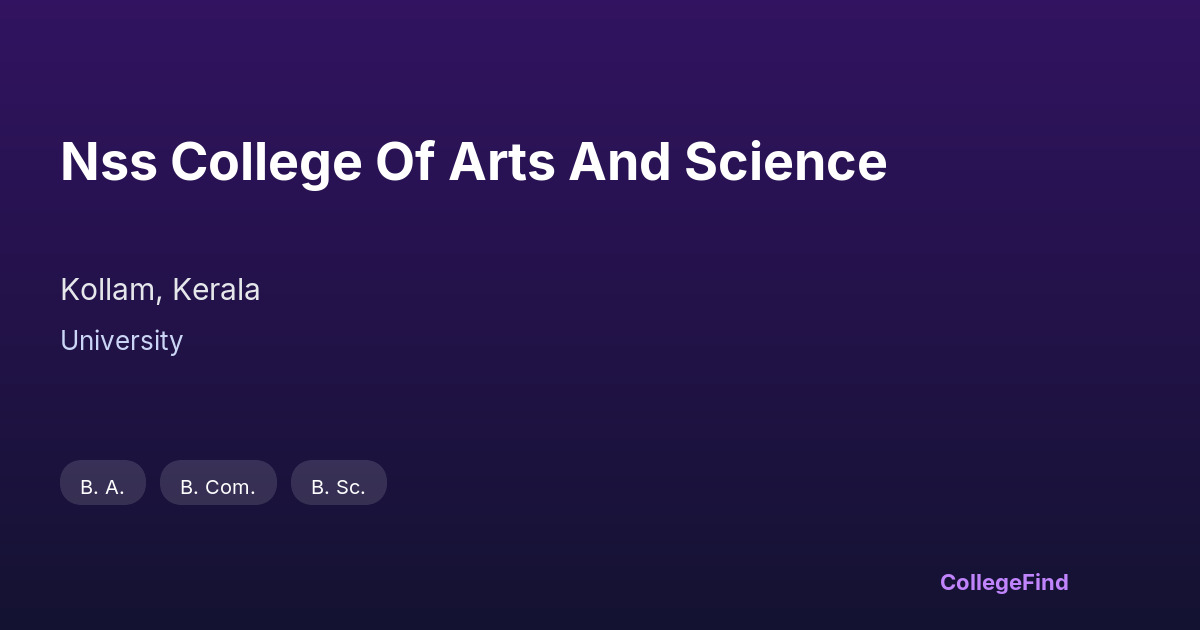Click the letters Sc. in the third chip
The image size is (1200, 630).
(350, 488)
